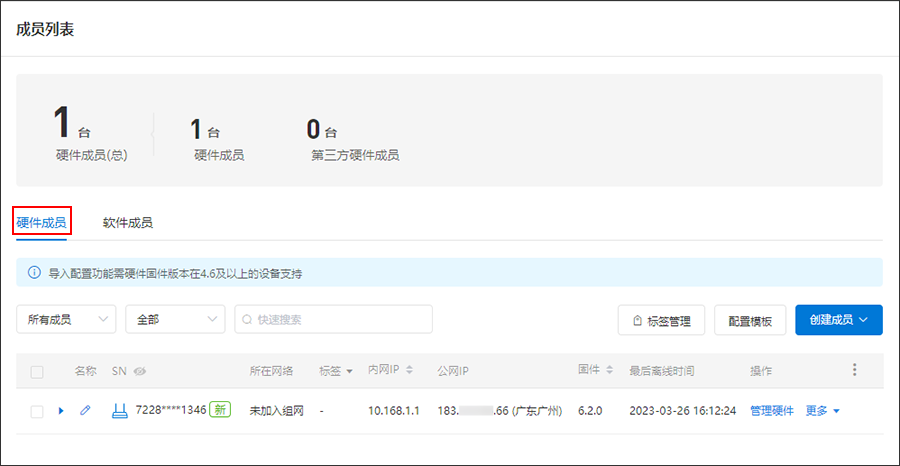The image size is (900, 466).
Task: Switch to 软件成员 tab
Action: [x=128, y=223]
